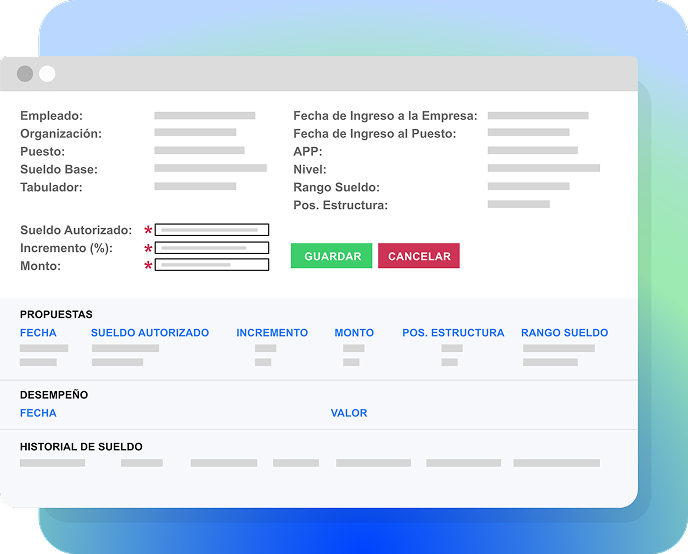The height and width of the screenshot is (554, 688).
Task: Click the green Guardar button
Action: coord(331,256)
